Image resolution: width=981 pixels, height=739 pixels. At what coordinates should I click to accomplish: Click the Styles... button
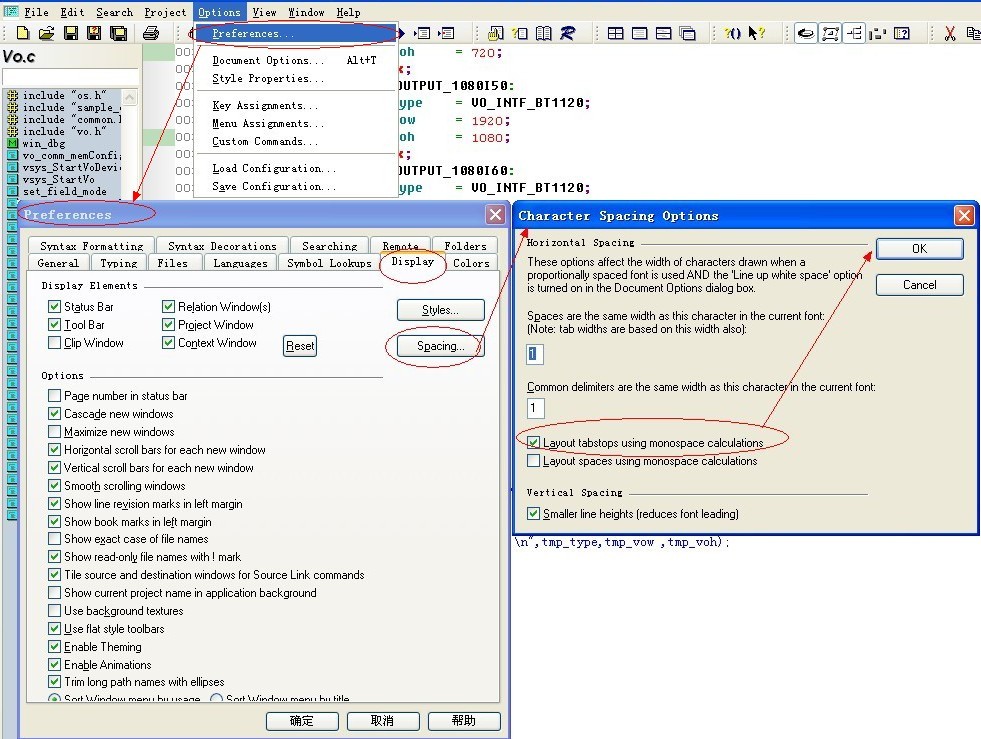tap(440, 310)
